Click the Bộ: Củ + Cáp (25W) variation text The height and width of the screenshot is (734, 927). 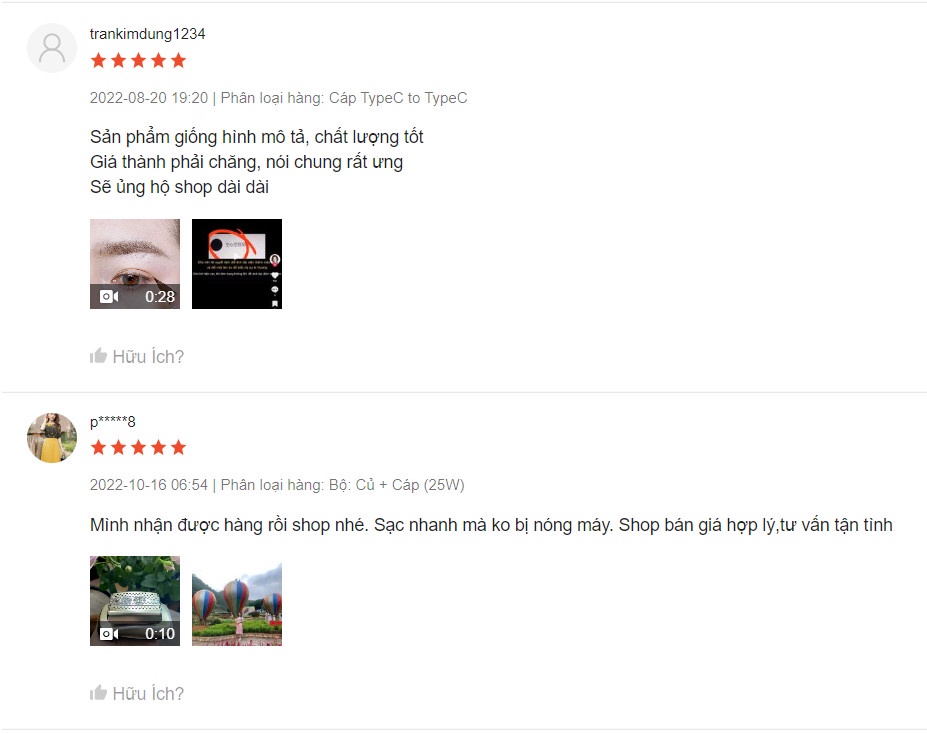tap(397, 485)
